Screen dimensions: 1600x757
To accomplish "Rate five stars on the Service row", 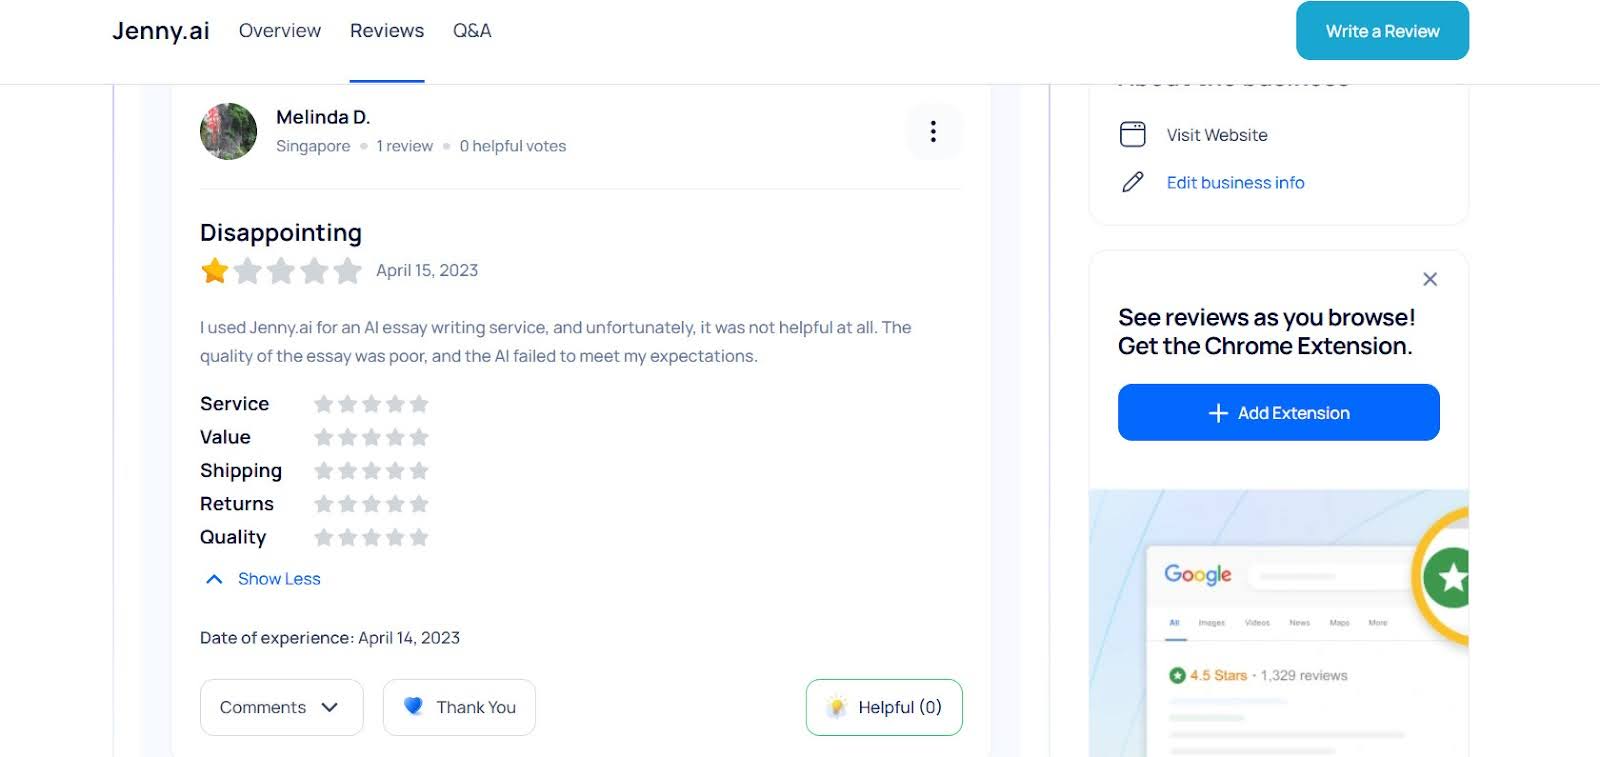I will [420, 403].
